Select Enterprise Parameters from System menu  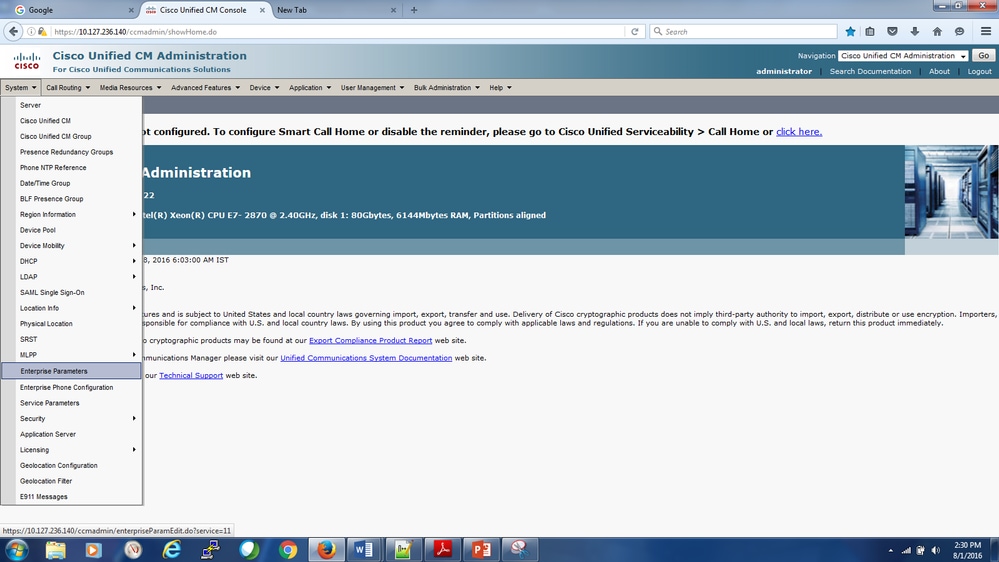[x=71, y=371]
